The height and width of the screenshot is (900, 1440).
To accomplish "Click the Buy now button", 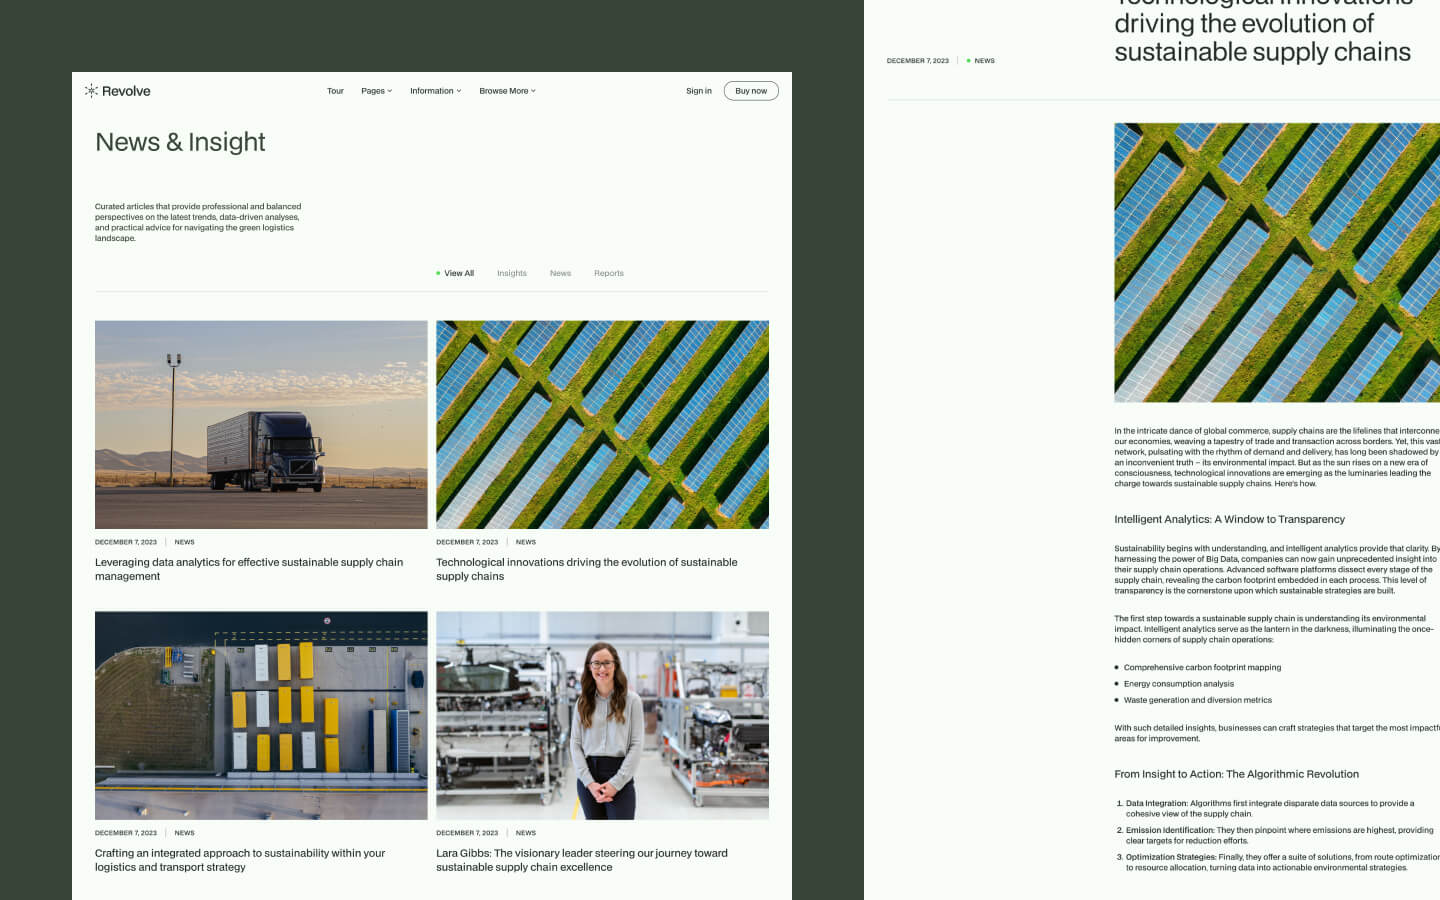I will click(x=750, y=90).
